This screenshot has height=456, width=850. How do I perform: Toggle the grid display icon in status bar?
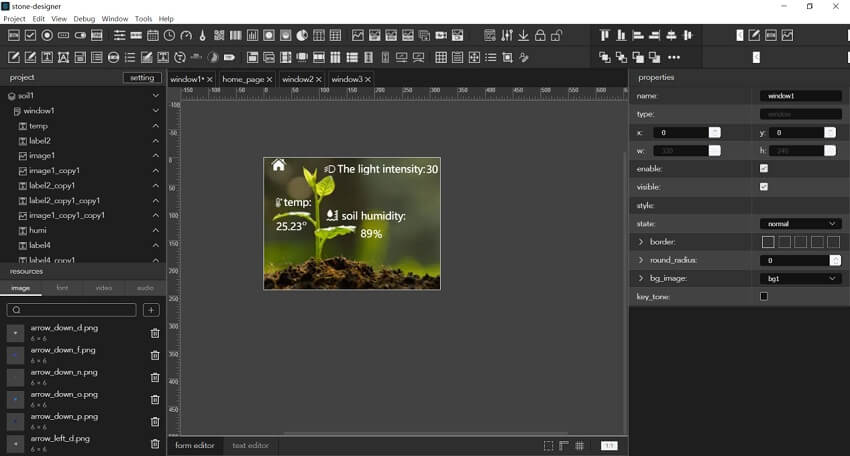click(x=579, y=446)
